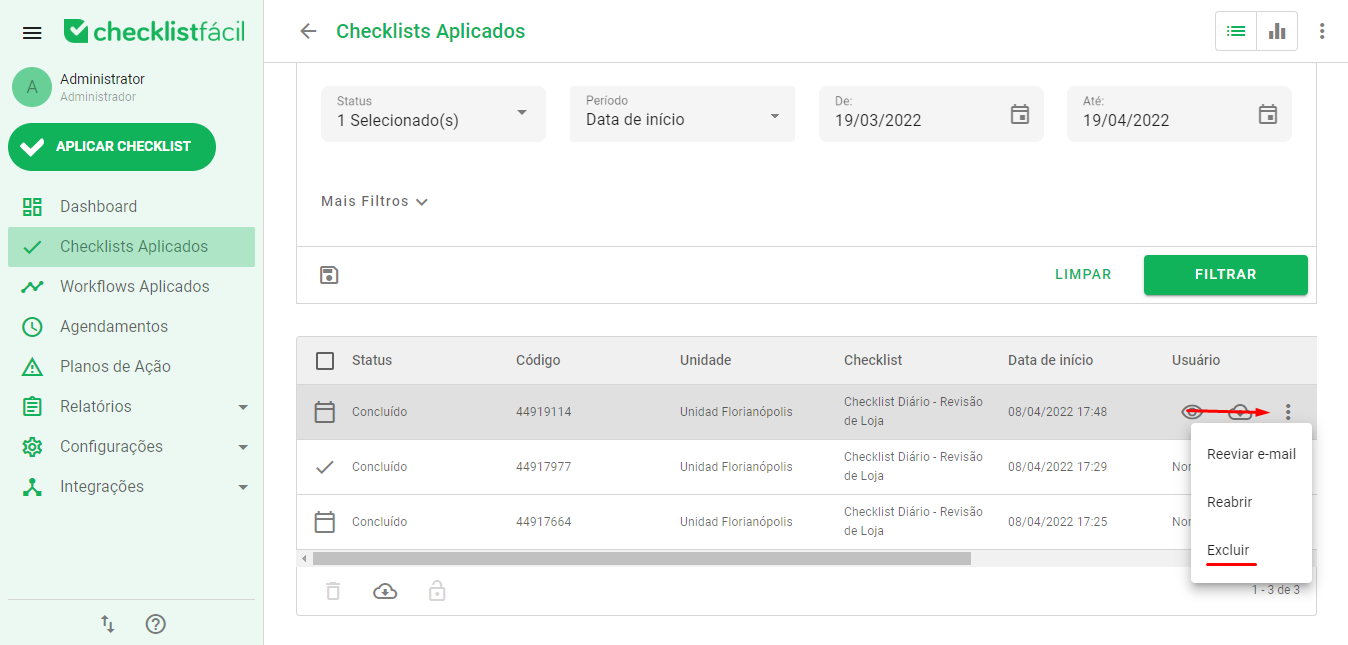Click the save filter disk icon
This screenshot has height=645, width=1348.
click(329, 274)
